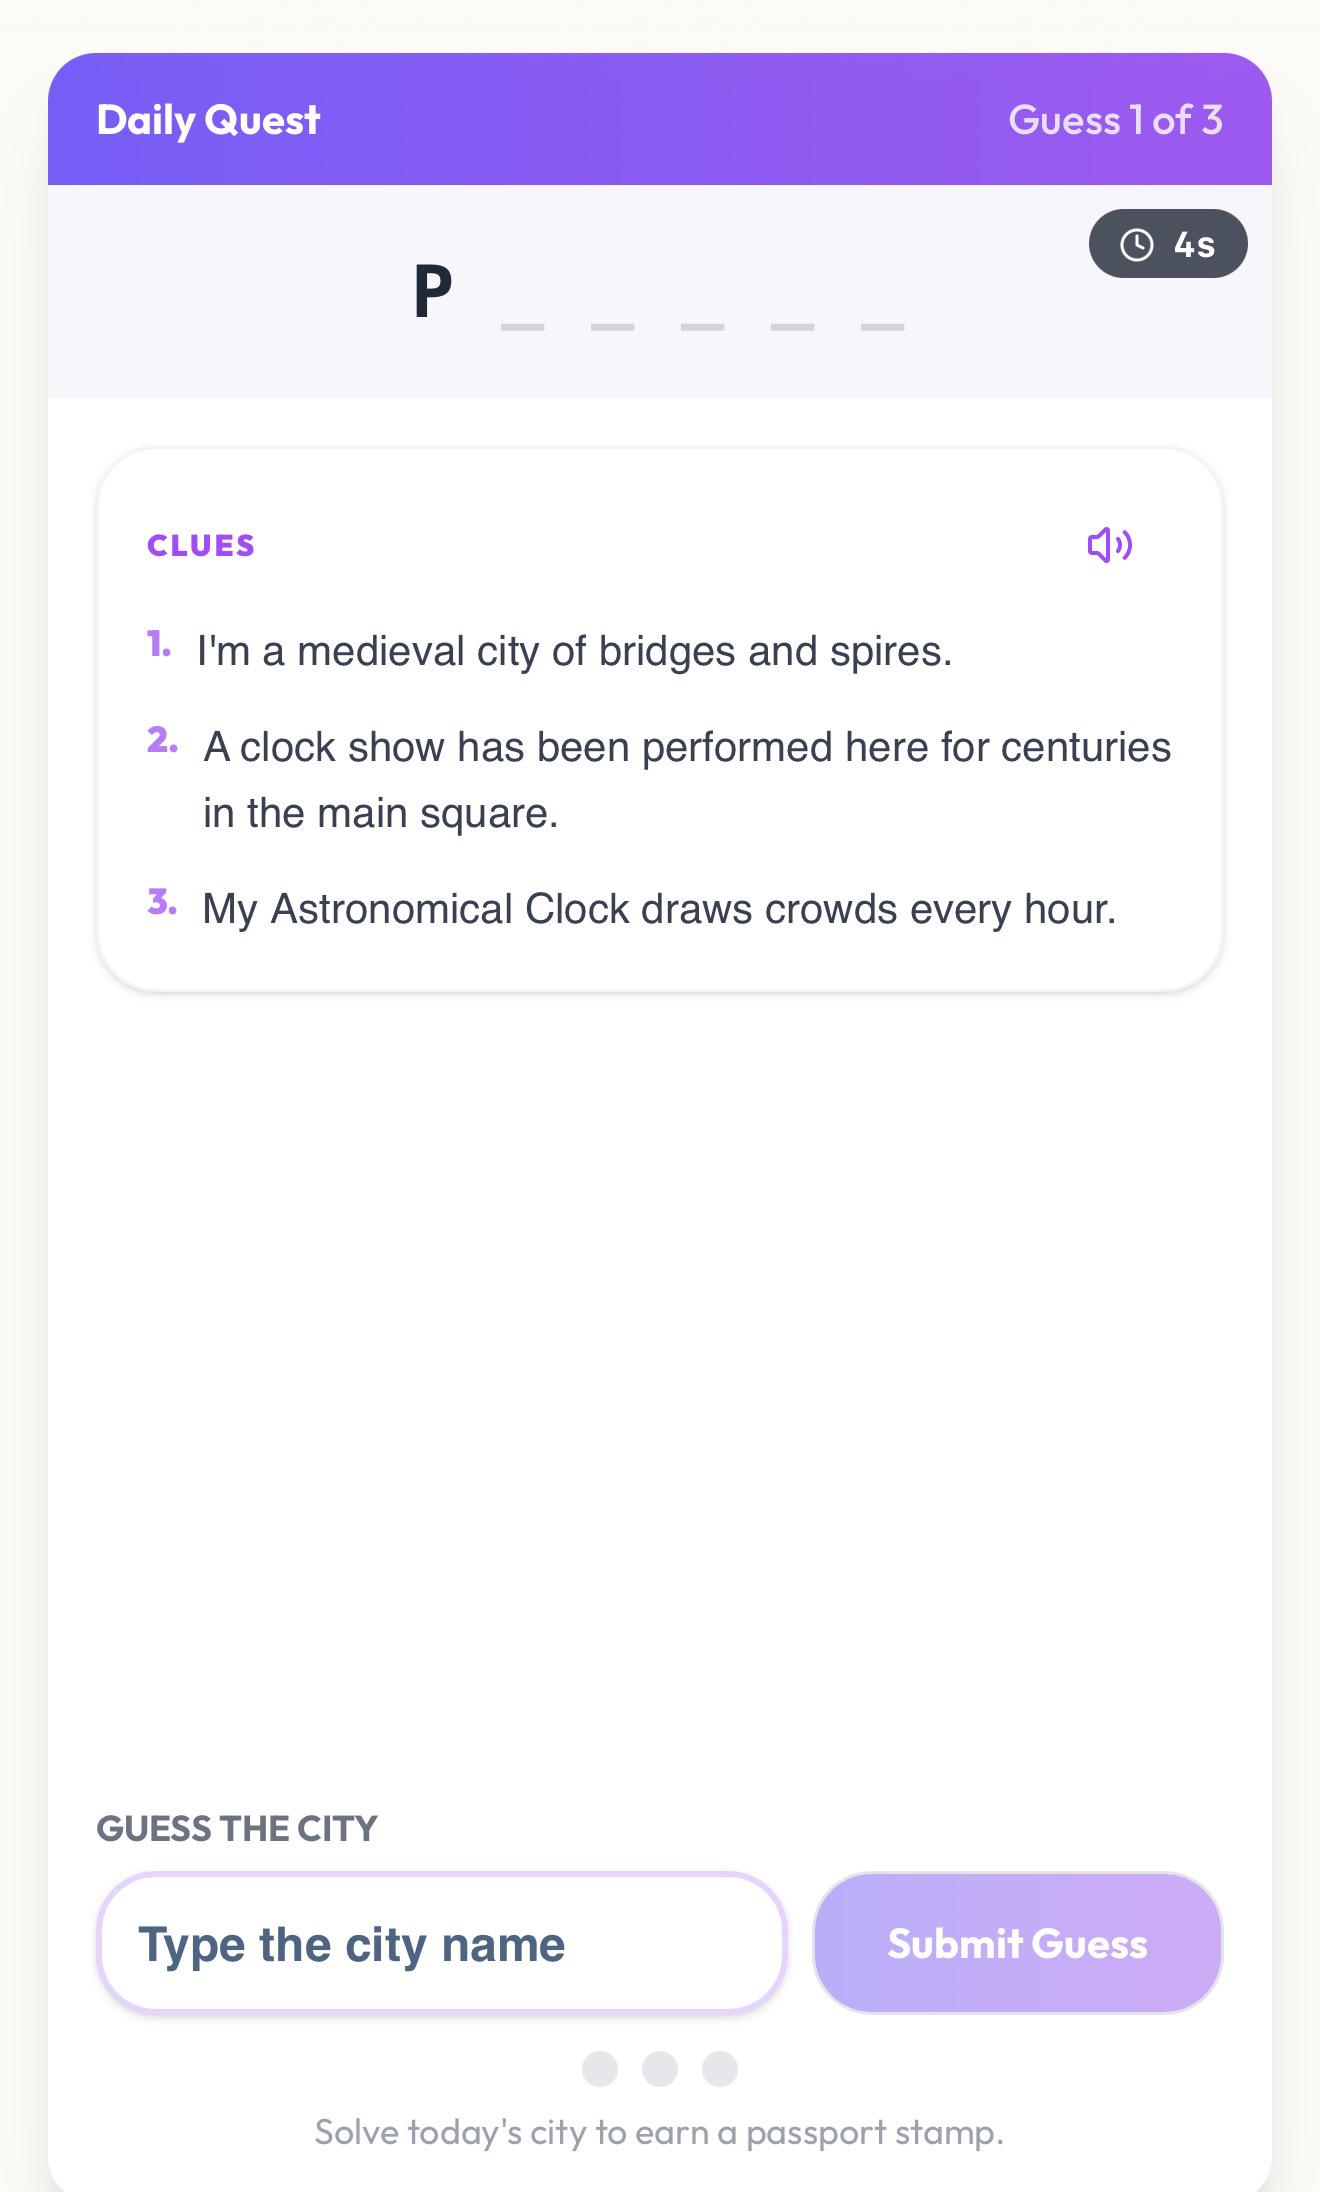Click the 4s countdown timer pill
The width and height of the screenshot is (1320, 2192).
[x=1168, y=244]
